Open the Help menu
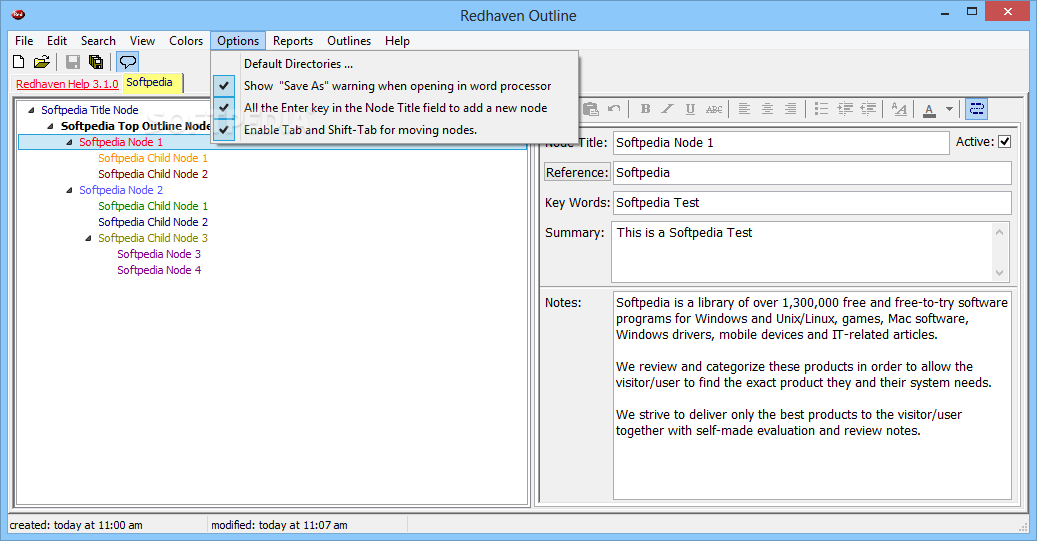1037x541 pixels. pyautogui.click(x=397, y=41)
